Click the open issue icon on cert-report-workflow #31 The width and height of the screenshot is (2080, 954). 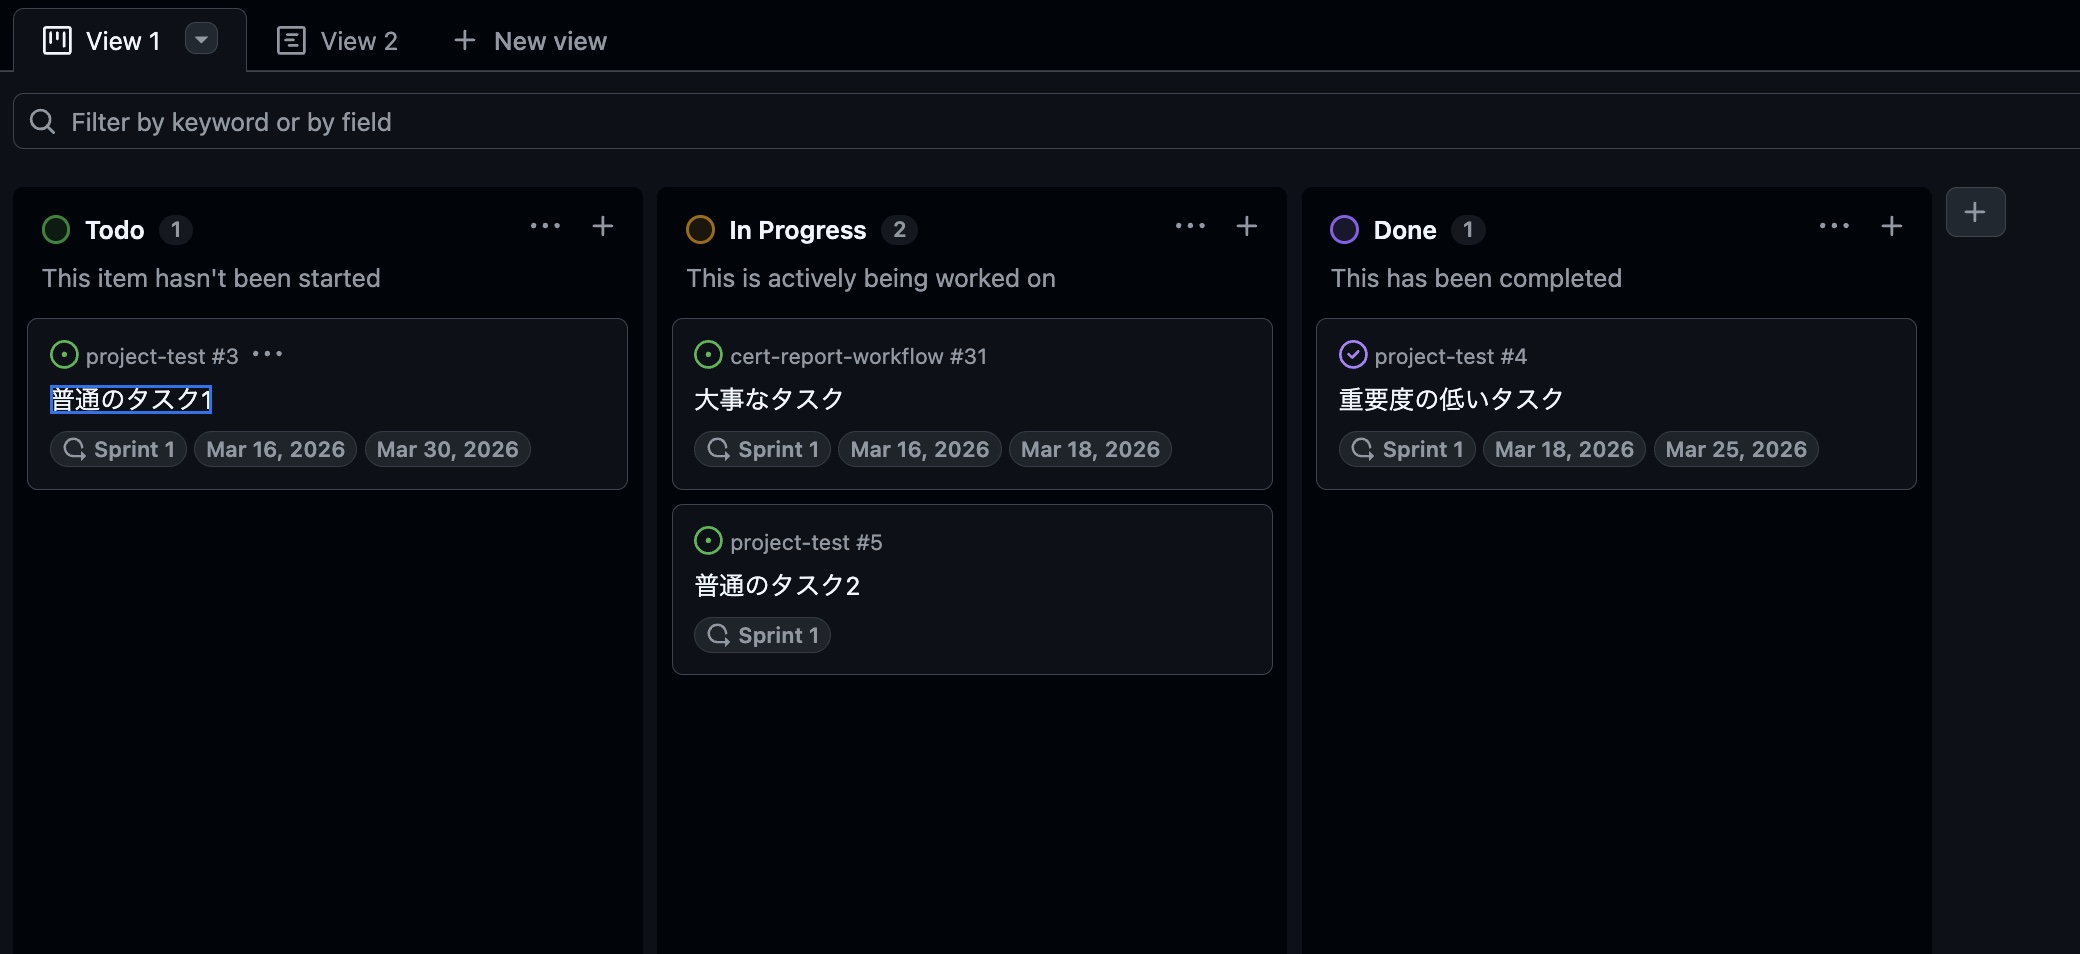(x=709, y=354)
